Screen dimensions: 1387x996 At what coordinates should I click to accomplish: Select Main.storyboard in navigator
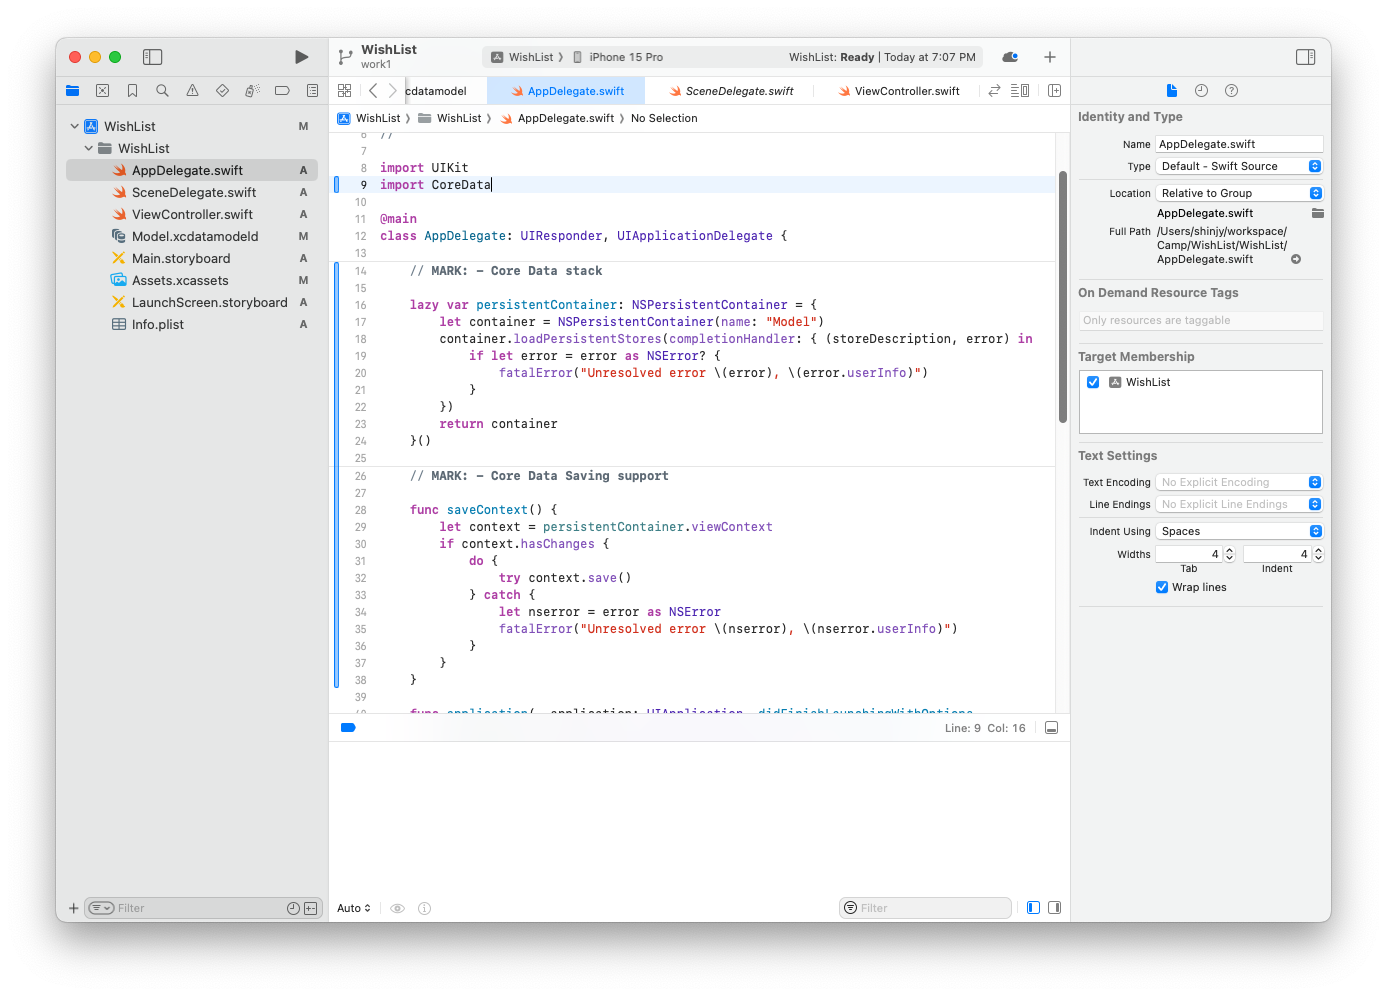click(x=192, y=258)
